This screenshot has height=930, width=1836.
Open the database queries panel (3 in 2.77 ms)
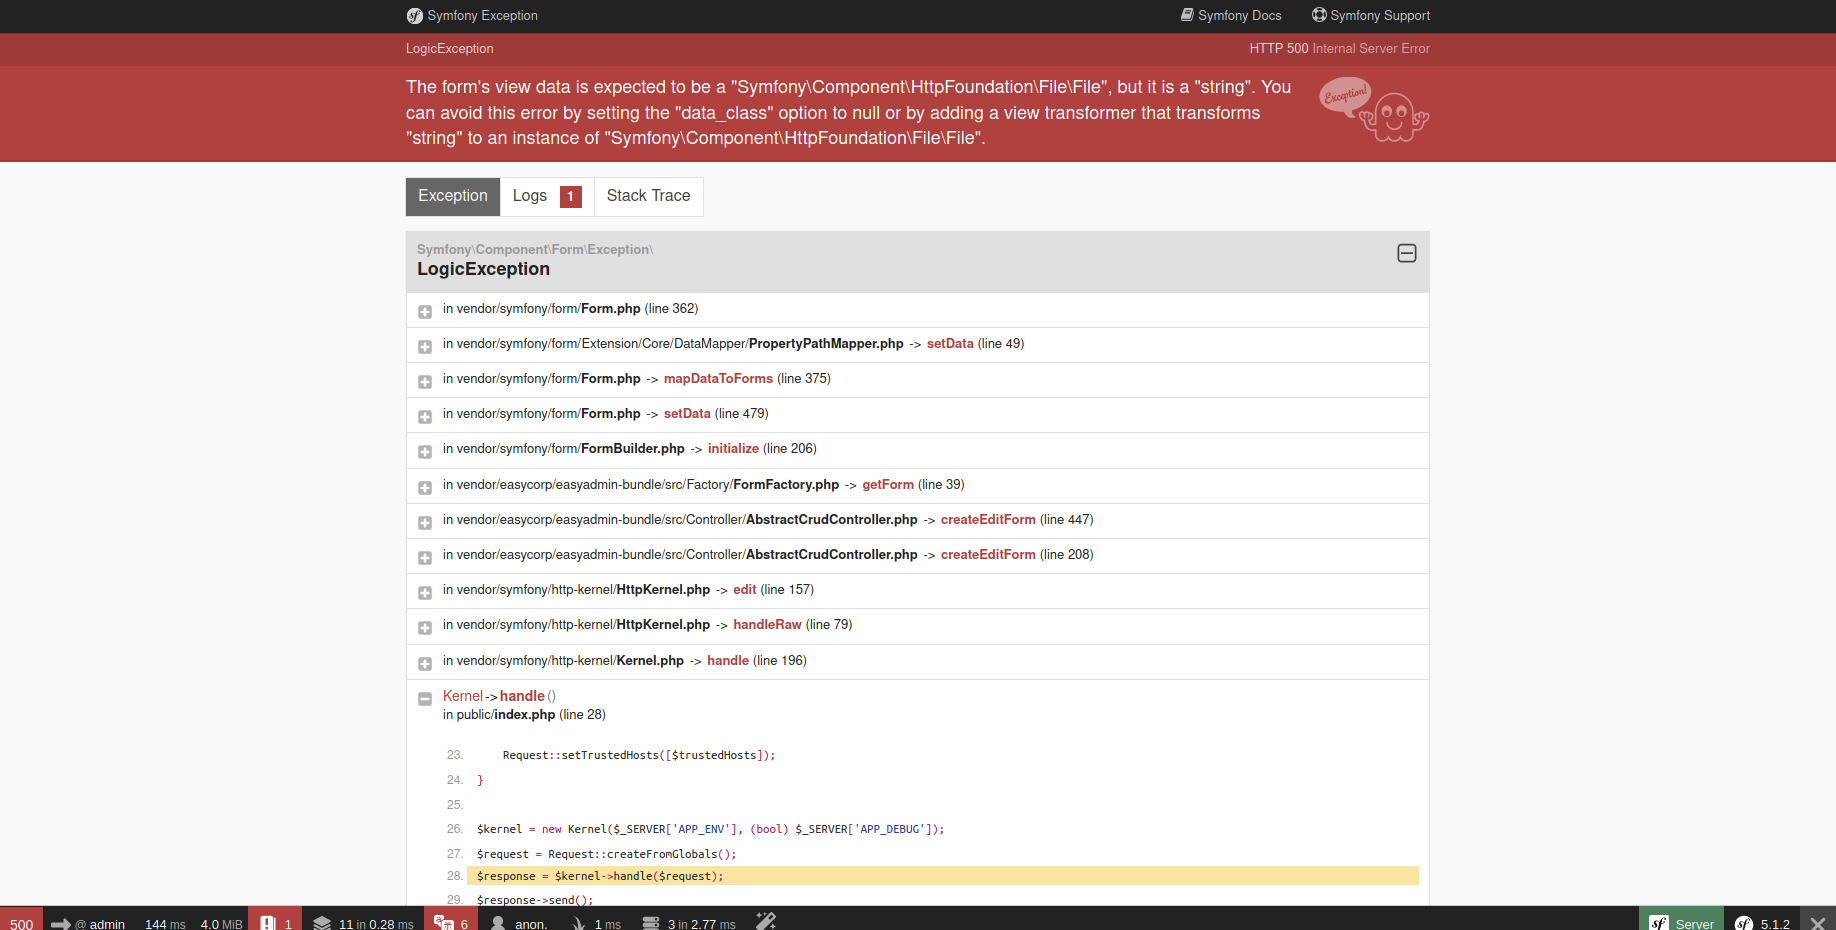pyautogui.click(x=690, y=921)
